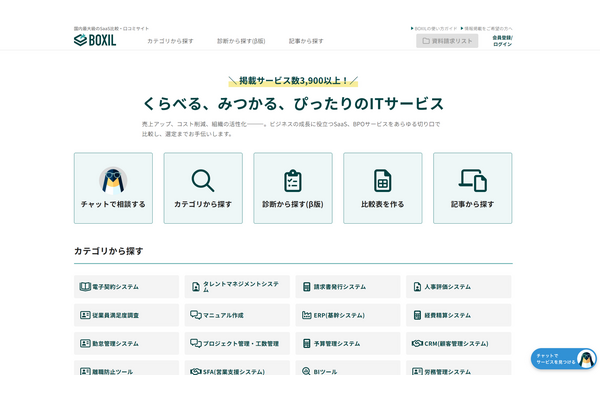The width and height of the screenshot is (600, 400).
Task: Select the 比較表を作る table icon card
Action: tap(382, 188)
